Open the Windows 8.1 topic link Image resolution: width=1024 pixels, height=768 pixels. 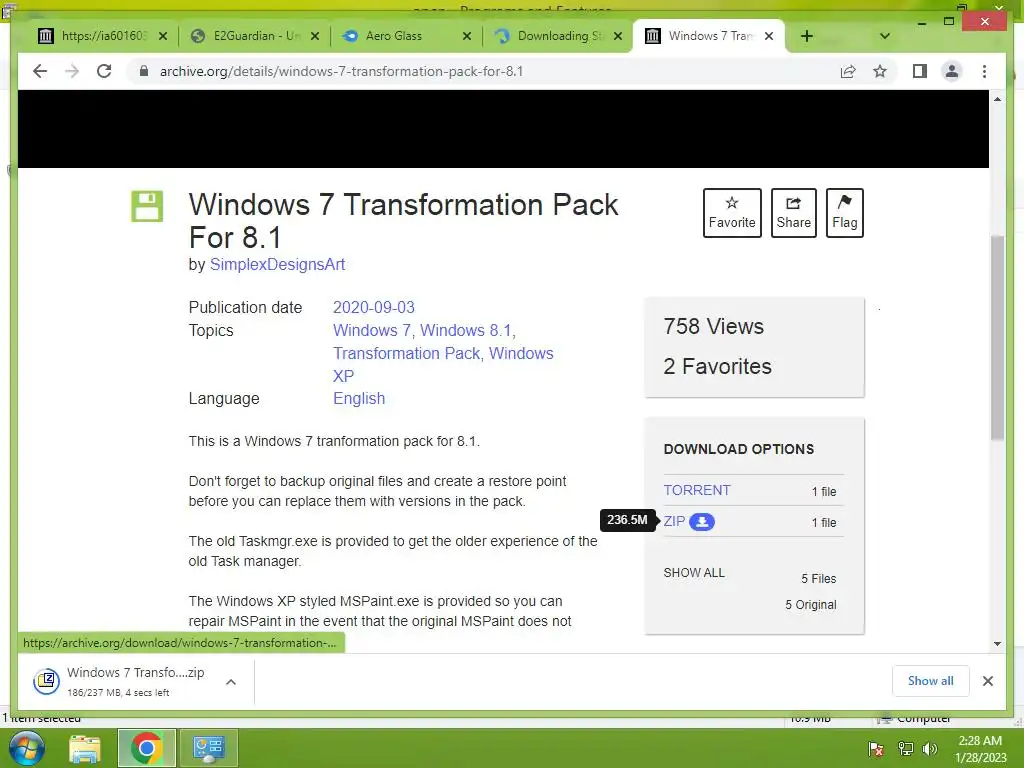point(466,330)
